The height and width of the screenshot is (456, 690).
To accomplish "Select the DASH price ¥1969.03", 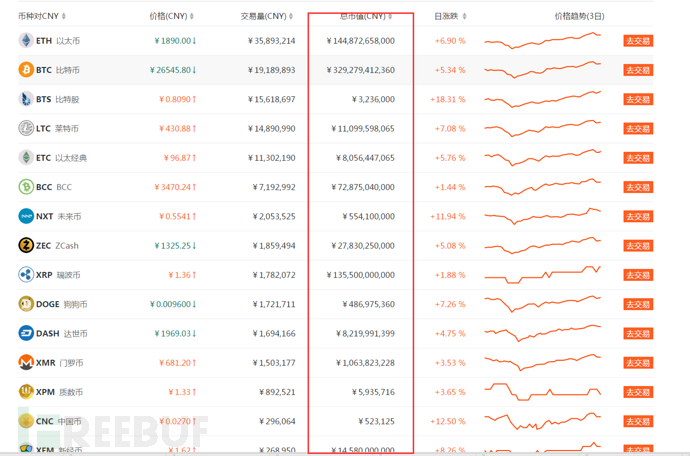I will (x=175, y=334).
